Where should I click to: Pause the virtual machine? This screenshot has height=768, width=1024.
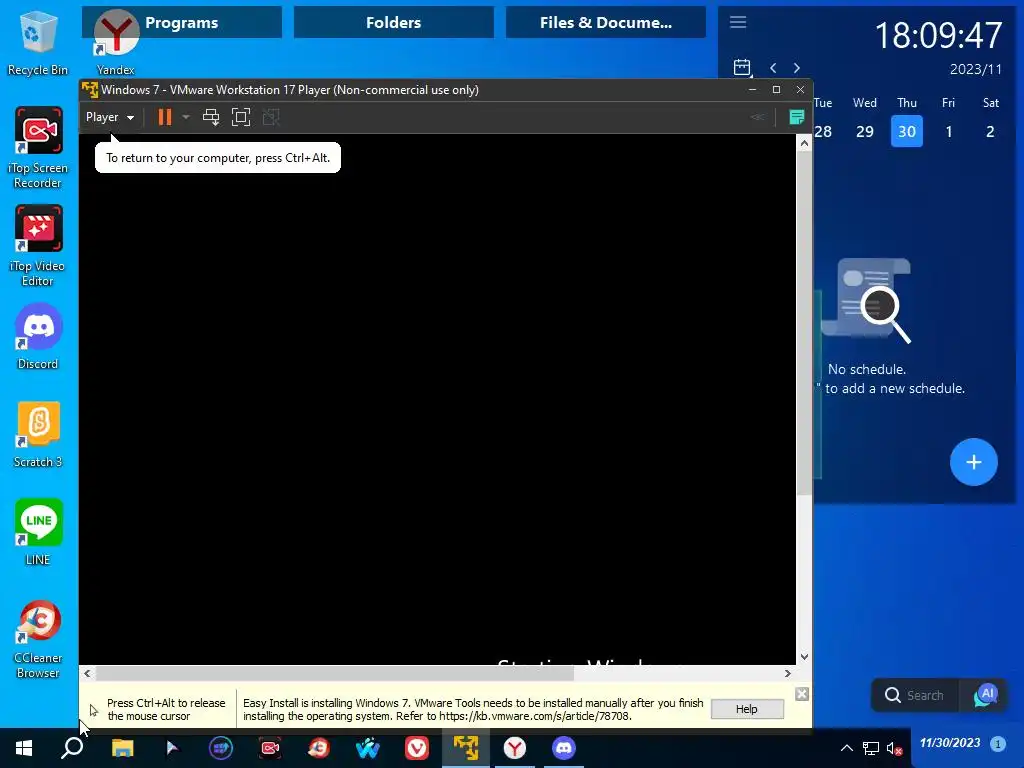click(165, 117)
